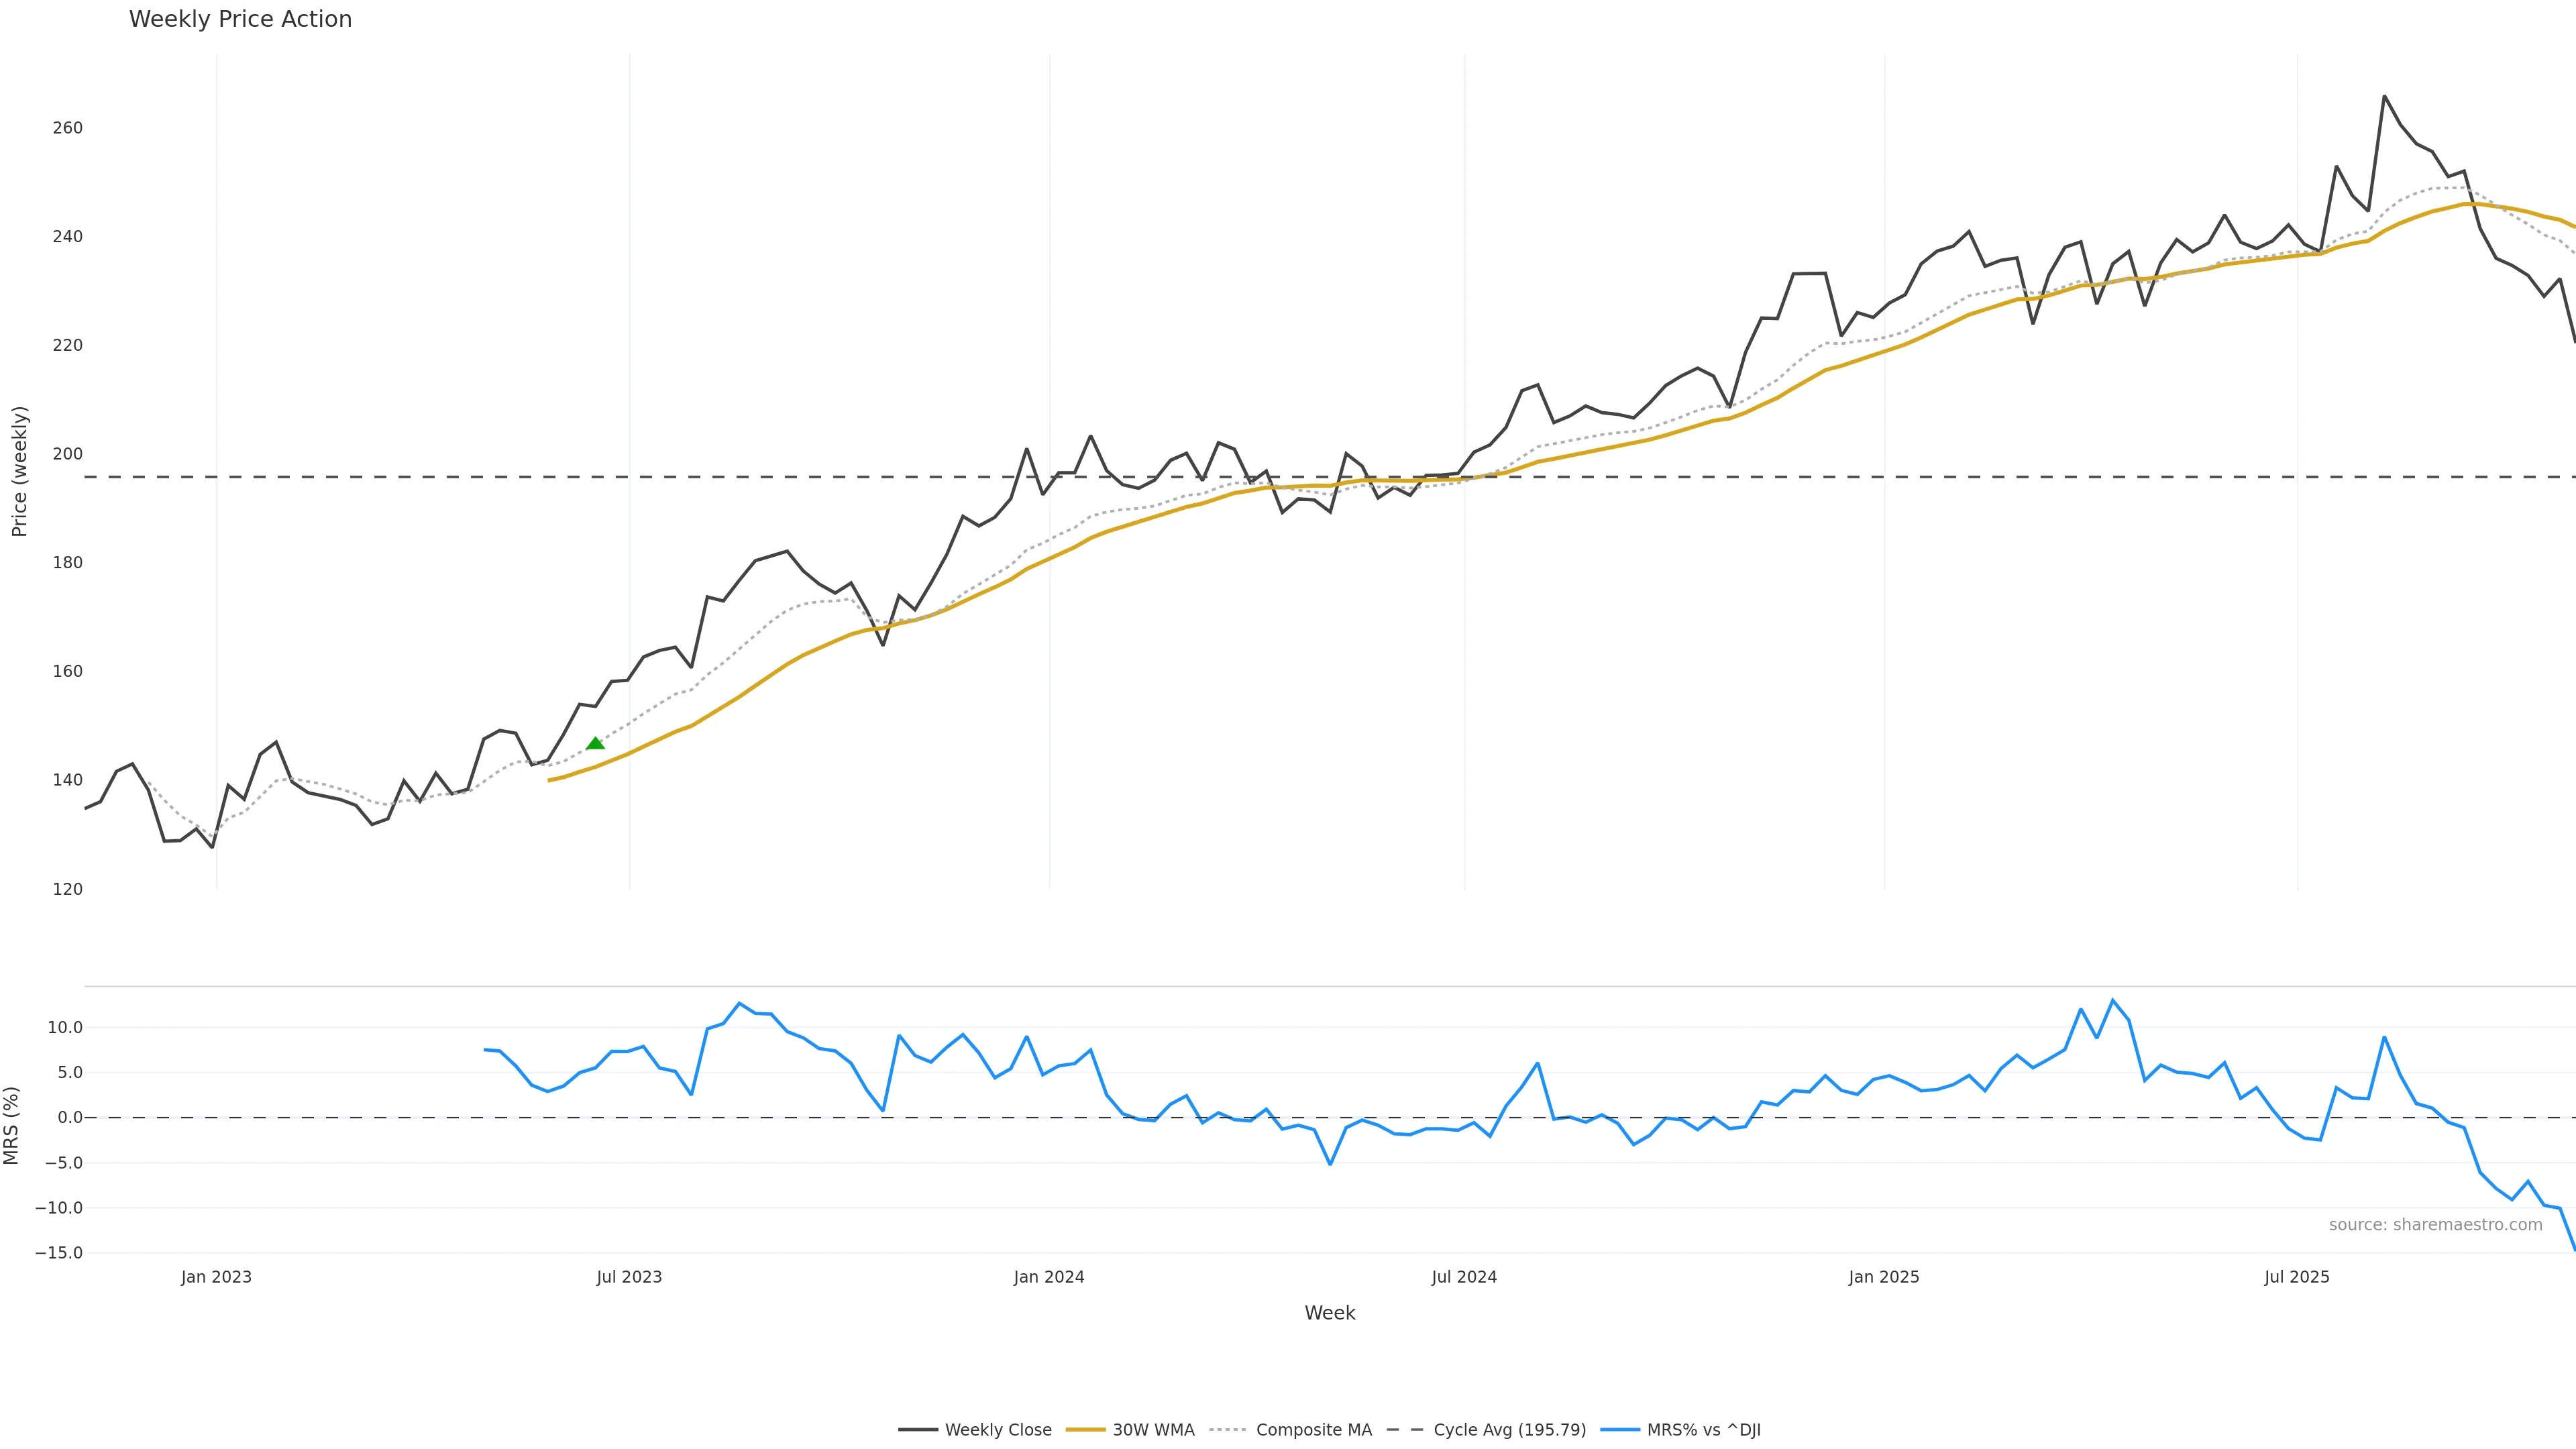Viewport: 2576px width, 1449px height.
Task: Select the Jan 2023 x-axis label
Action: click(x=216, y=1277)
